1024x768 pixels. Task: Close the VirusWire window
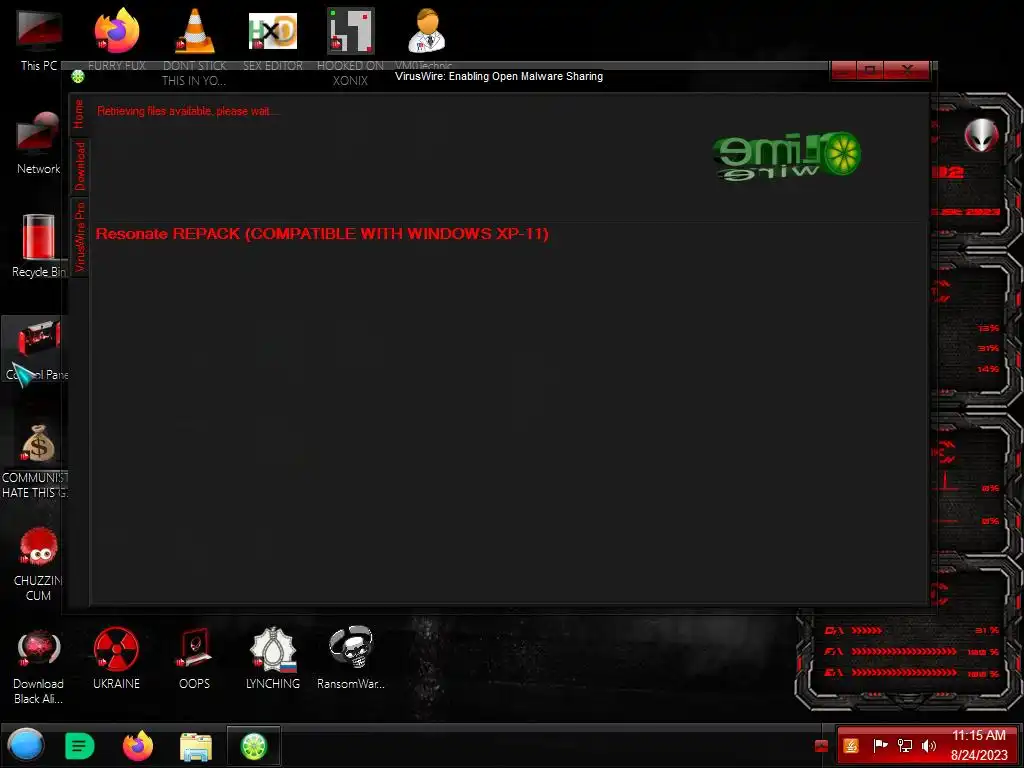[x=907, y=70]
